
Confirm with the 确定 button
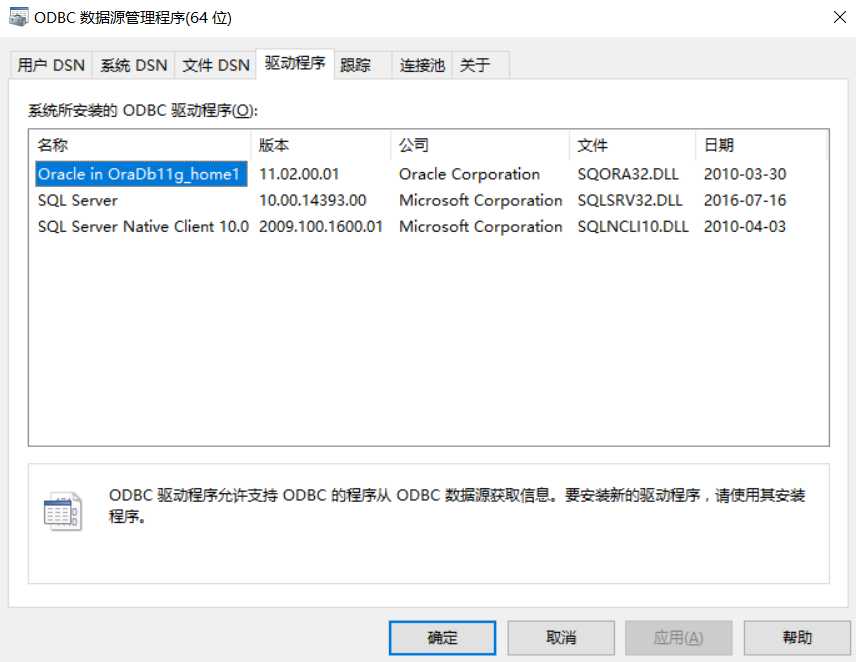(442, 637)
